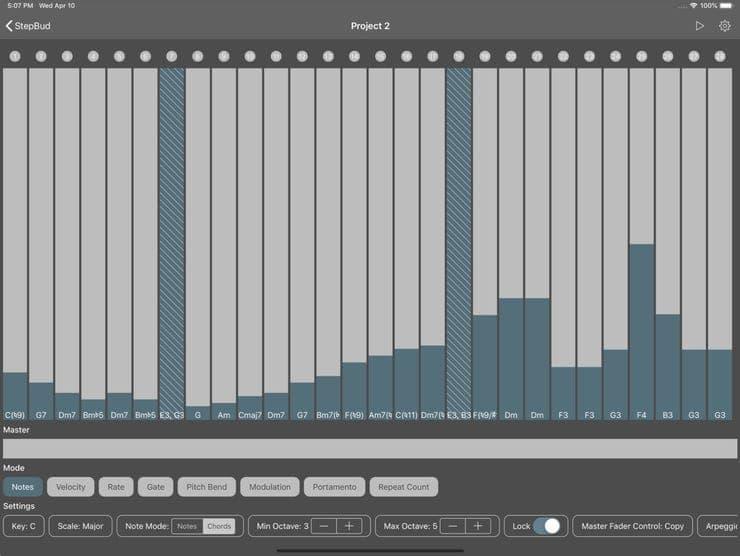This screenshot has height=556, width=740.
Task: Increase Min Octave with plus button
Action: click(x=349, y=526)
